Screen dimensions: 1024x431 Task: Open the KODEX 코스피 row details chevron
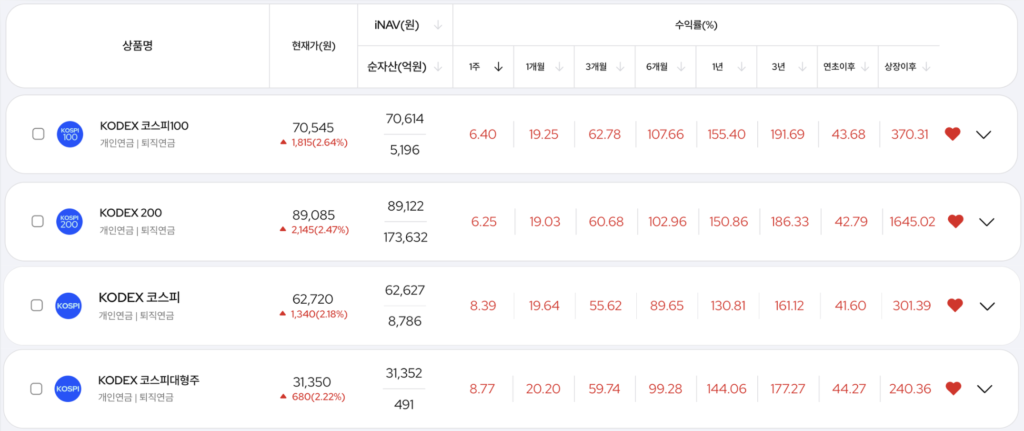click(x=986, y=305)
